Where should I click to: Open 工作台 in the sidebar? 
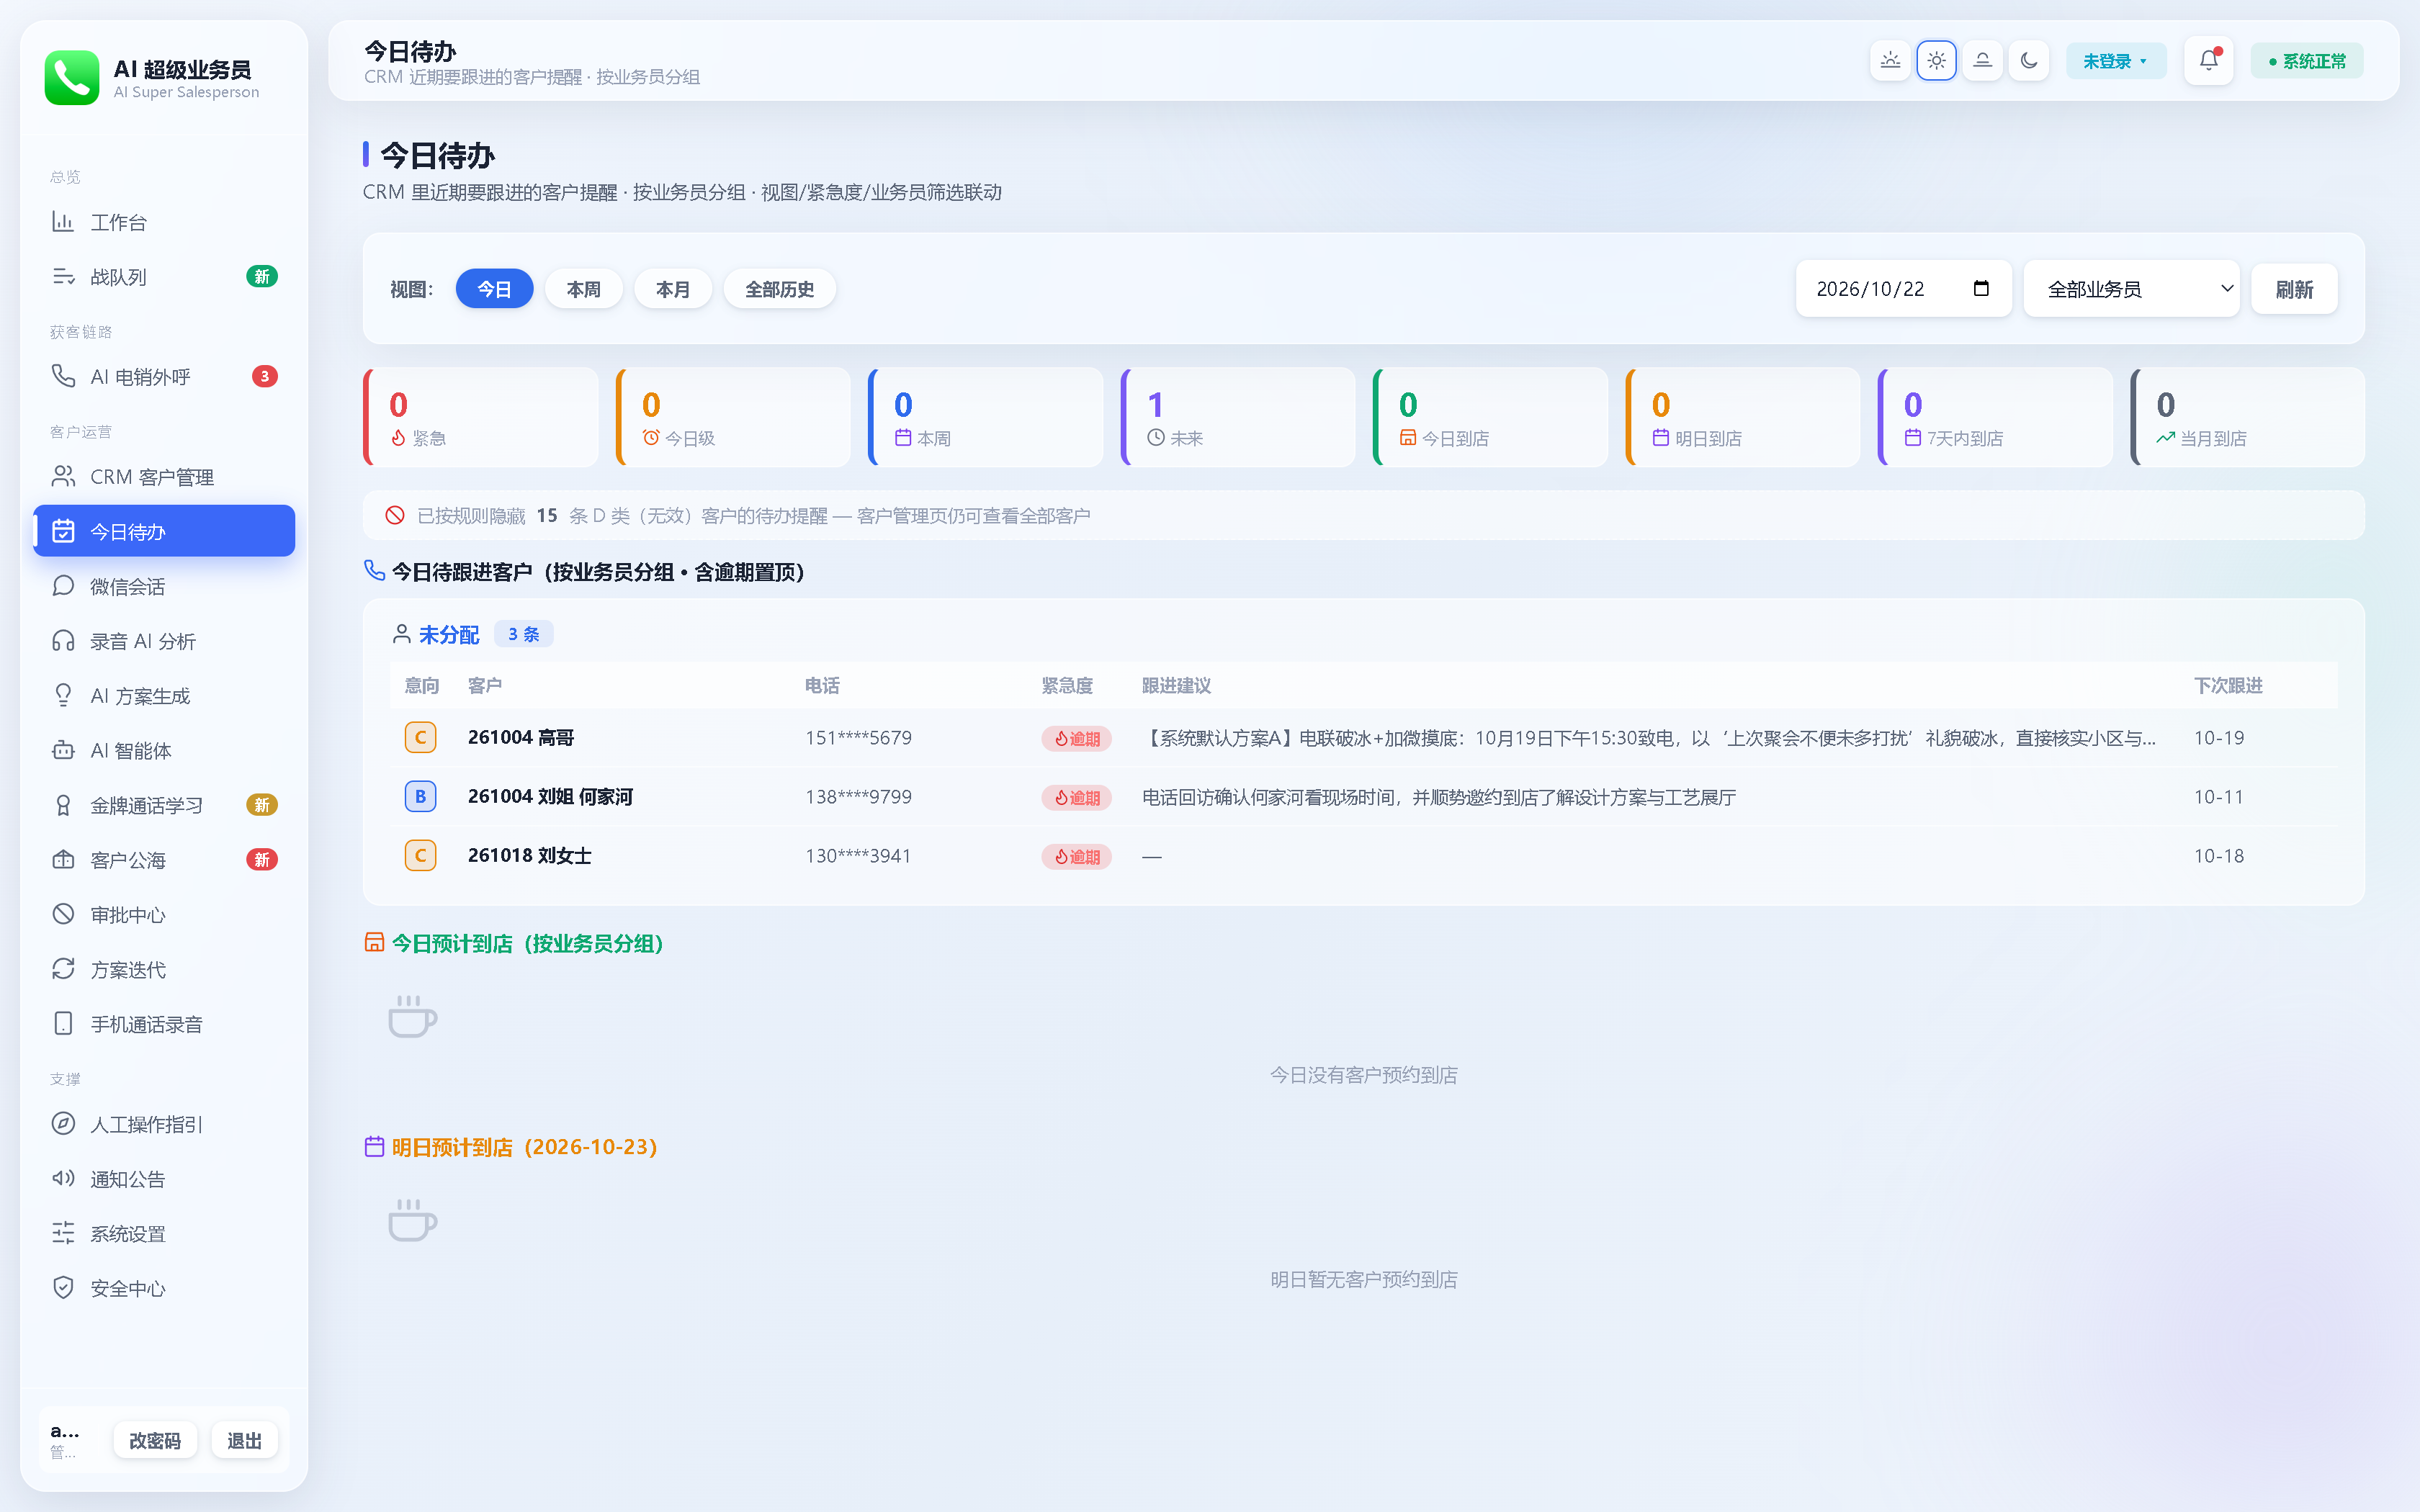pos(164,222)
